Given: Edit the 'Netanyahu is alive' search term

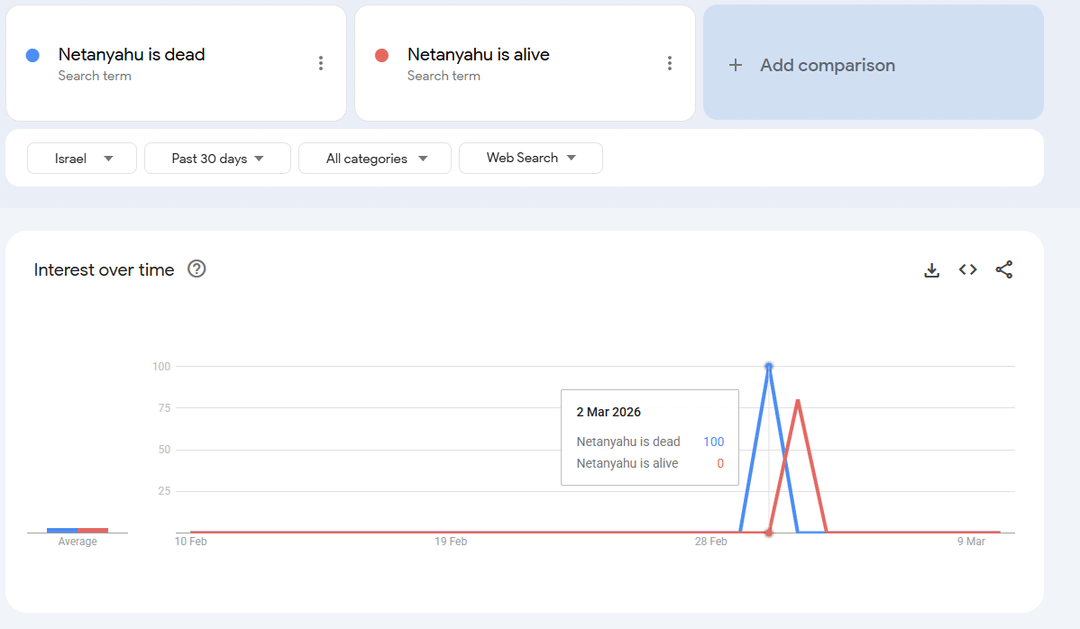Looking at the screenshot, I should [x=478, y=55].
